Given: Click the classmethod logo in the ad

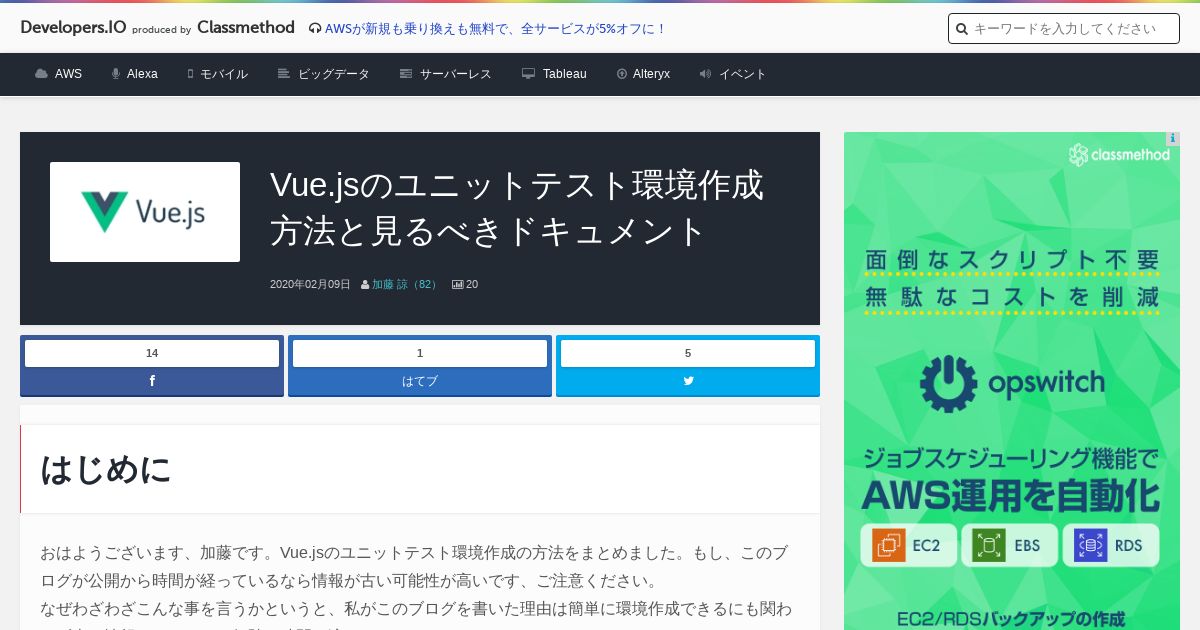Looking at the screenshot, I should [x=1119, y=155].
